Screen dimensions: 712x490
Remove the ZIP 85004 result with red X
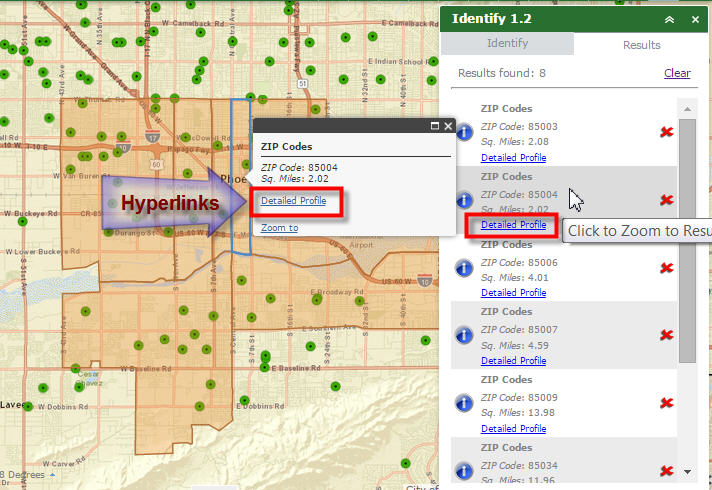667,200
